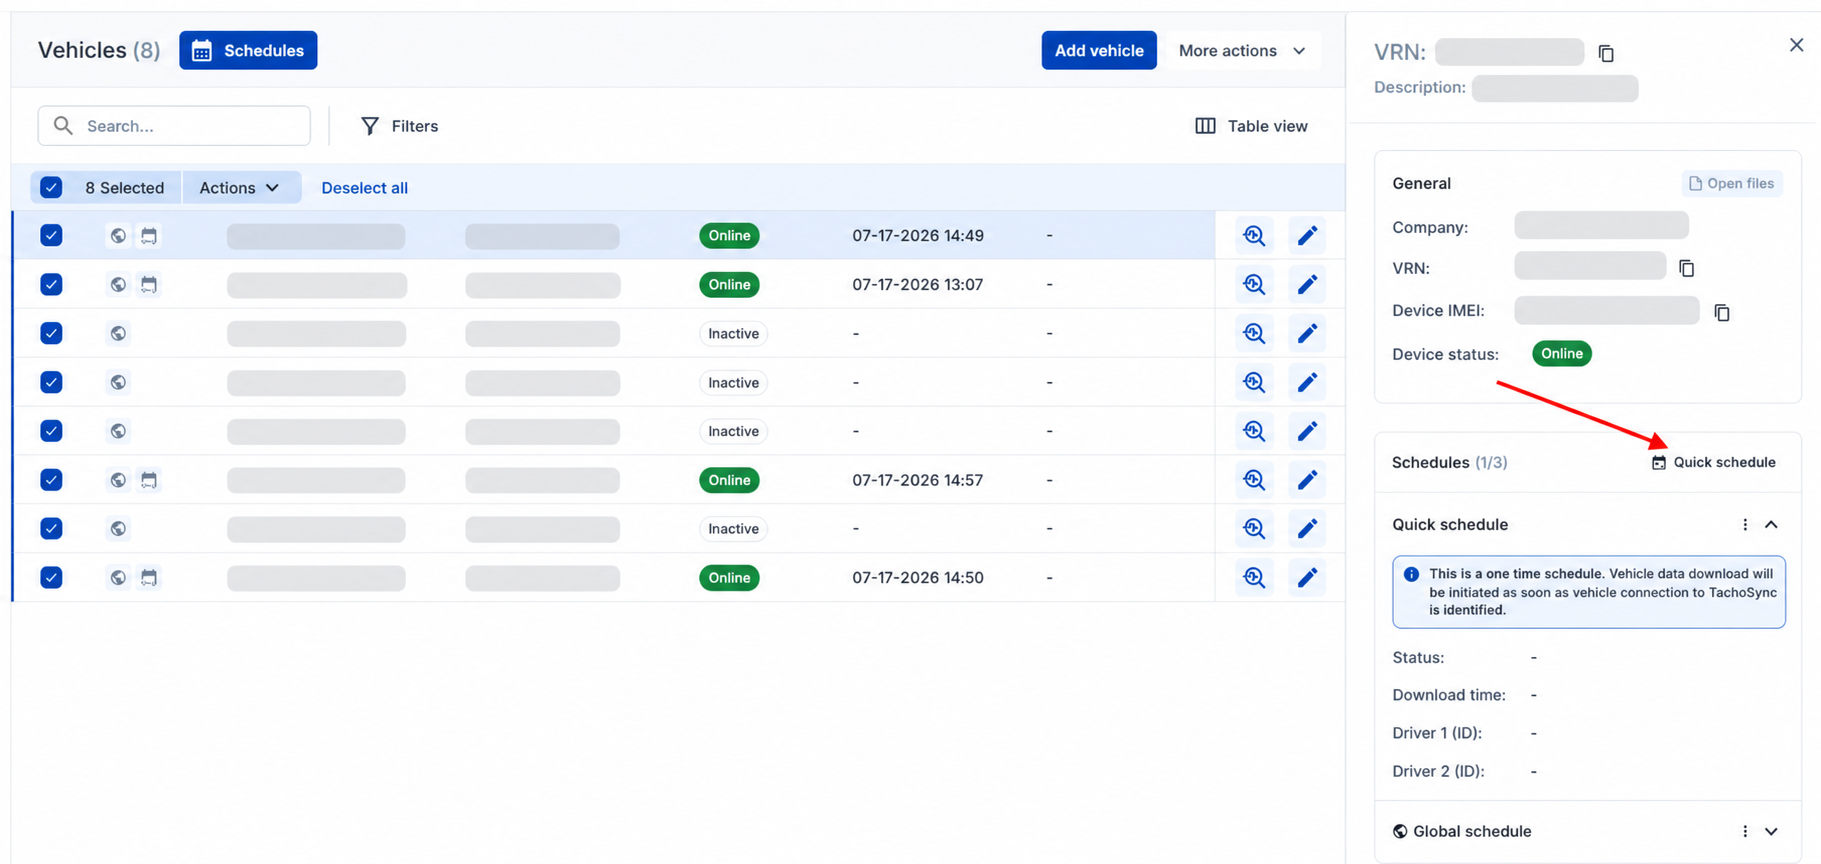The height and width of the screenshot is (864, 1821).
Task: Click the Add vehicle button
Action: (1099, 51)
